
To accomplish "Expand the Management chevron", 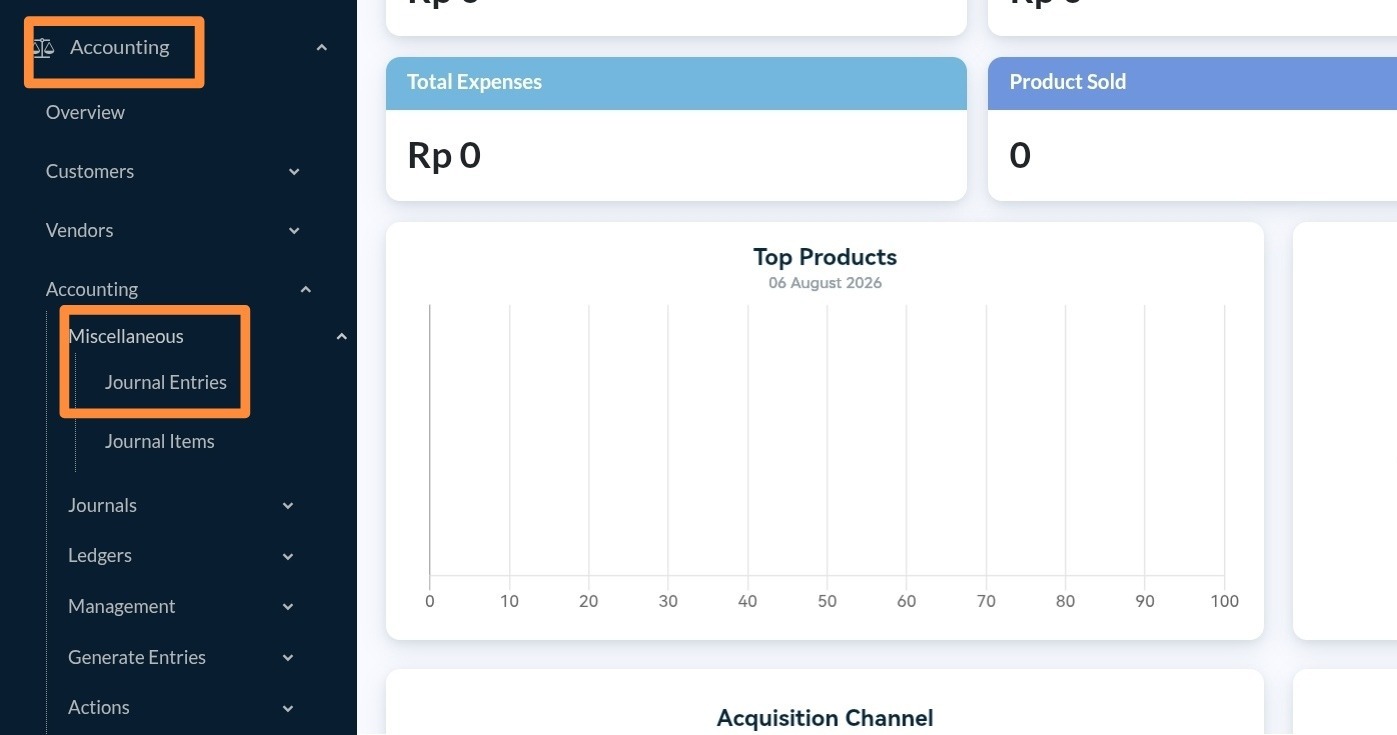I will pos(288,607).
